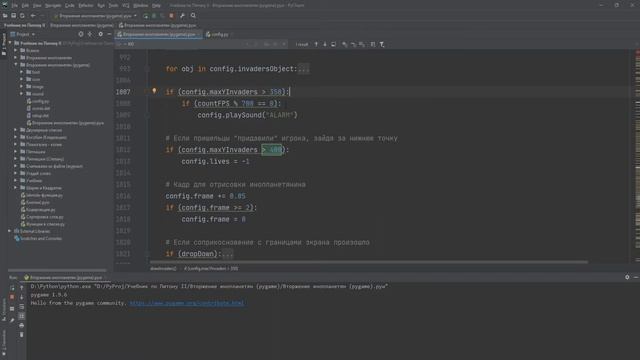Click the editor horizontal scrollbar

pos(369,262)
